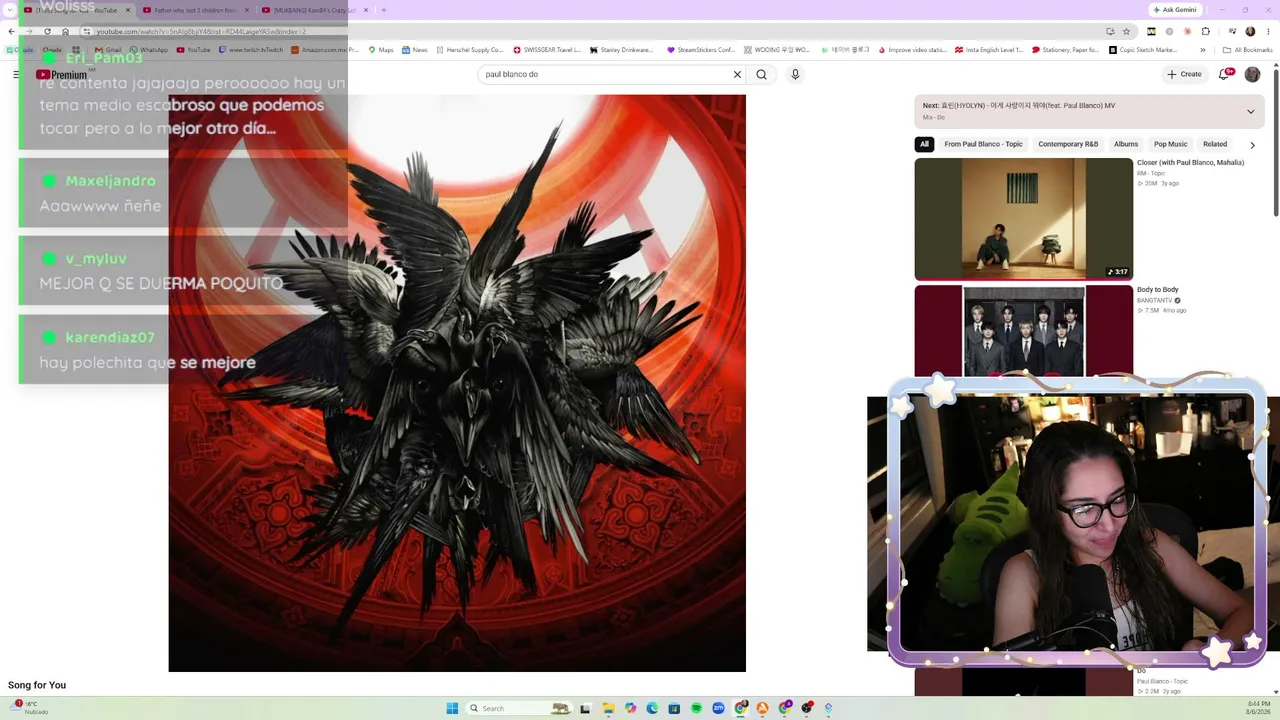Open File Explorer from the taskbar

click(608, 708)
